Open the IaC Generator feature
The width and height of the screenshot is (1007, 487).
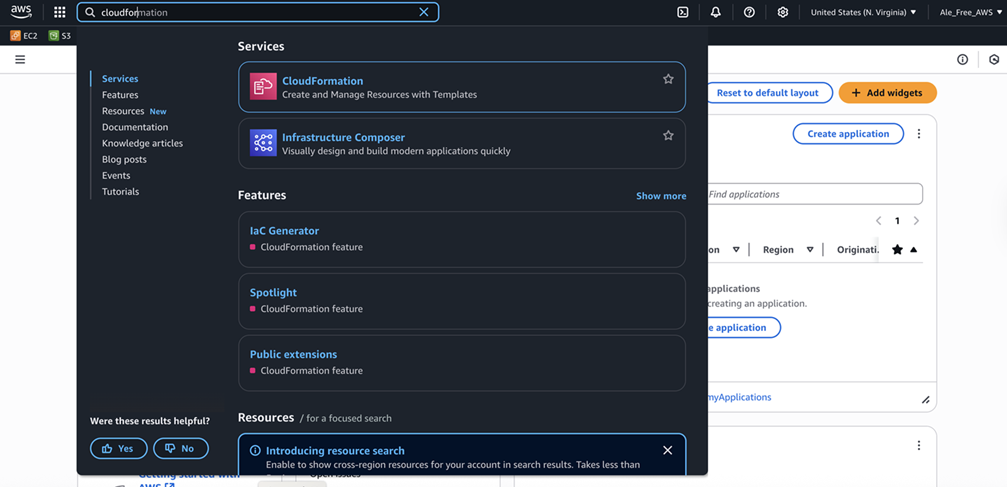pyautogui.click(x=284, y=231)
